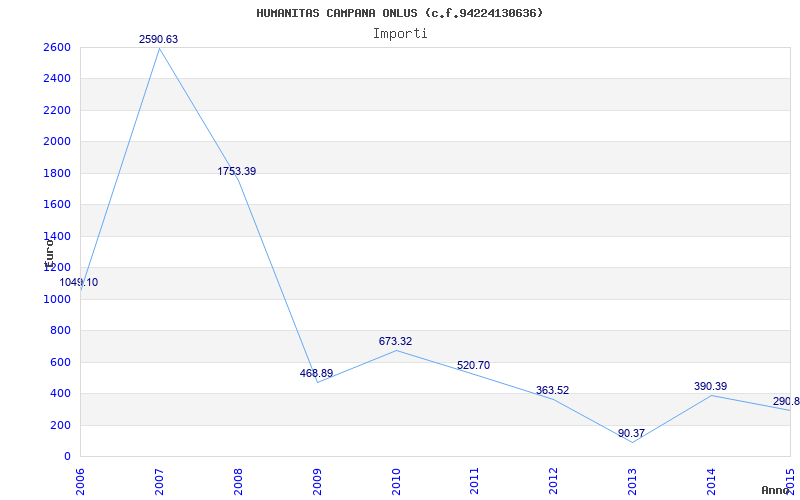Select the 2013 x-axis label
Viewport: 800px width, 500px height.
click(x=633, y=481)
